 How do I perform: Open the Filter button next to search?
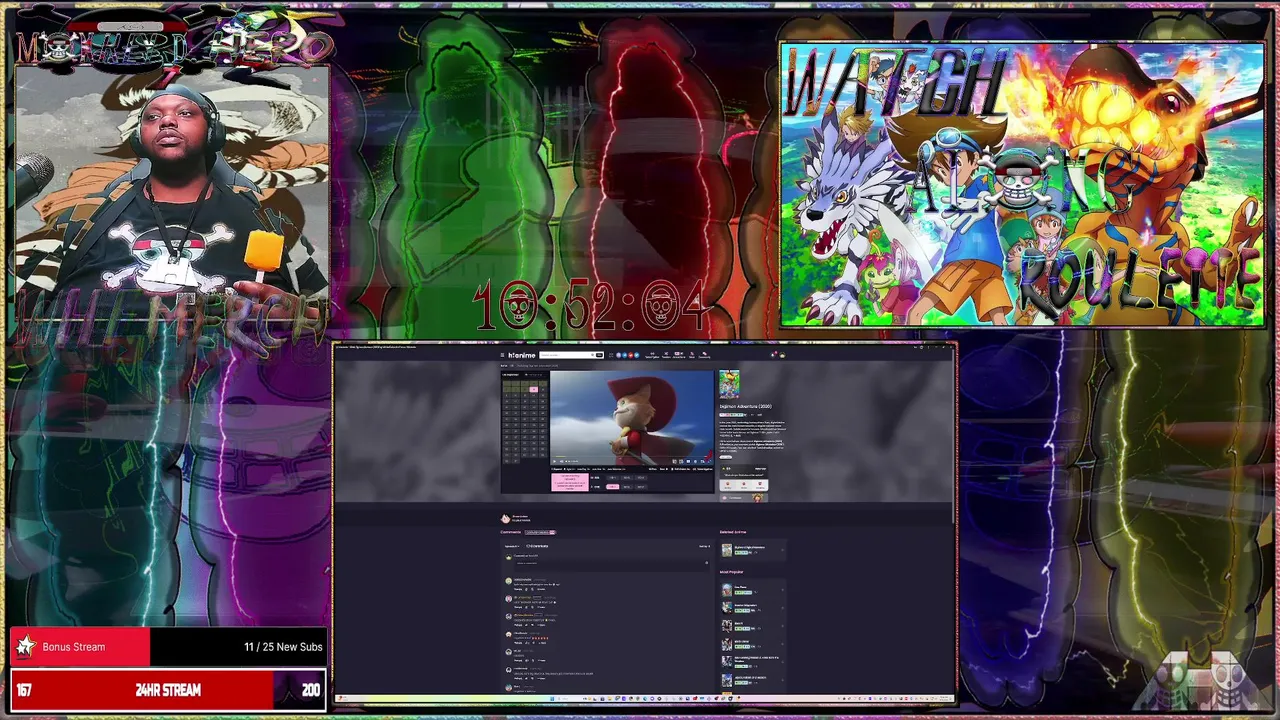point(599,355)
